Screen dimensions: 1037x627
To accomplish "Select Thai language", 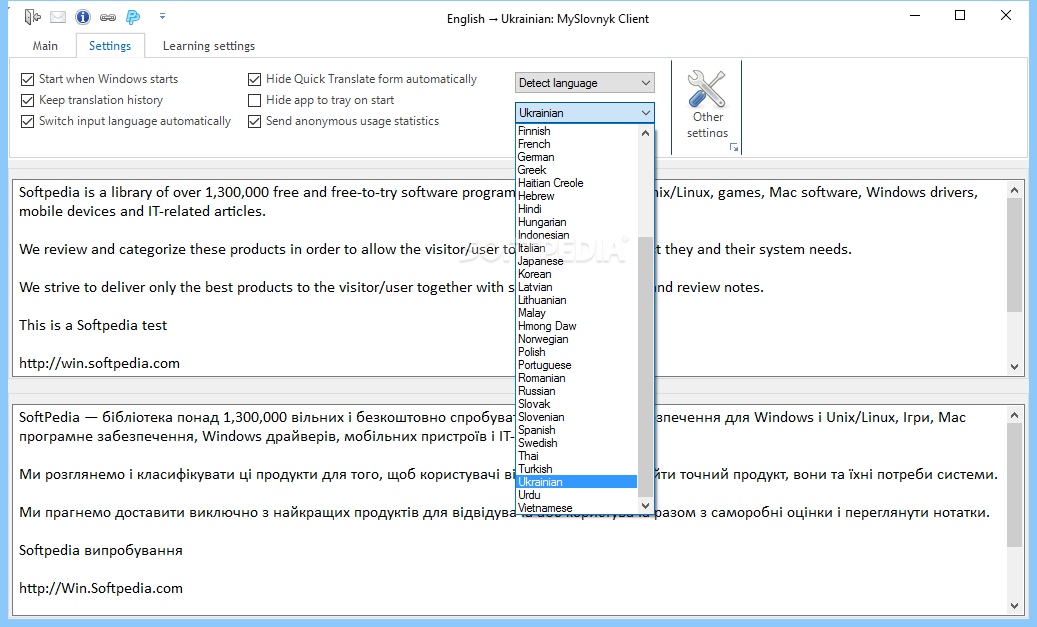I will 576,456.
